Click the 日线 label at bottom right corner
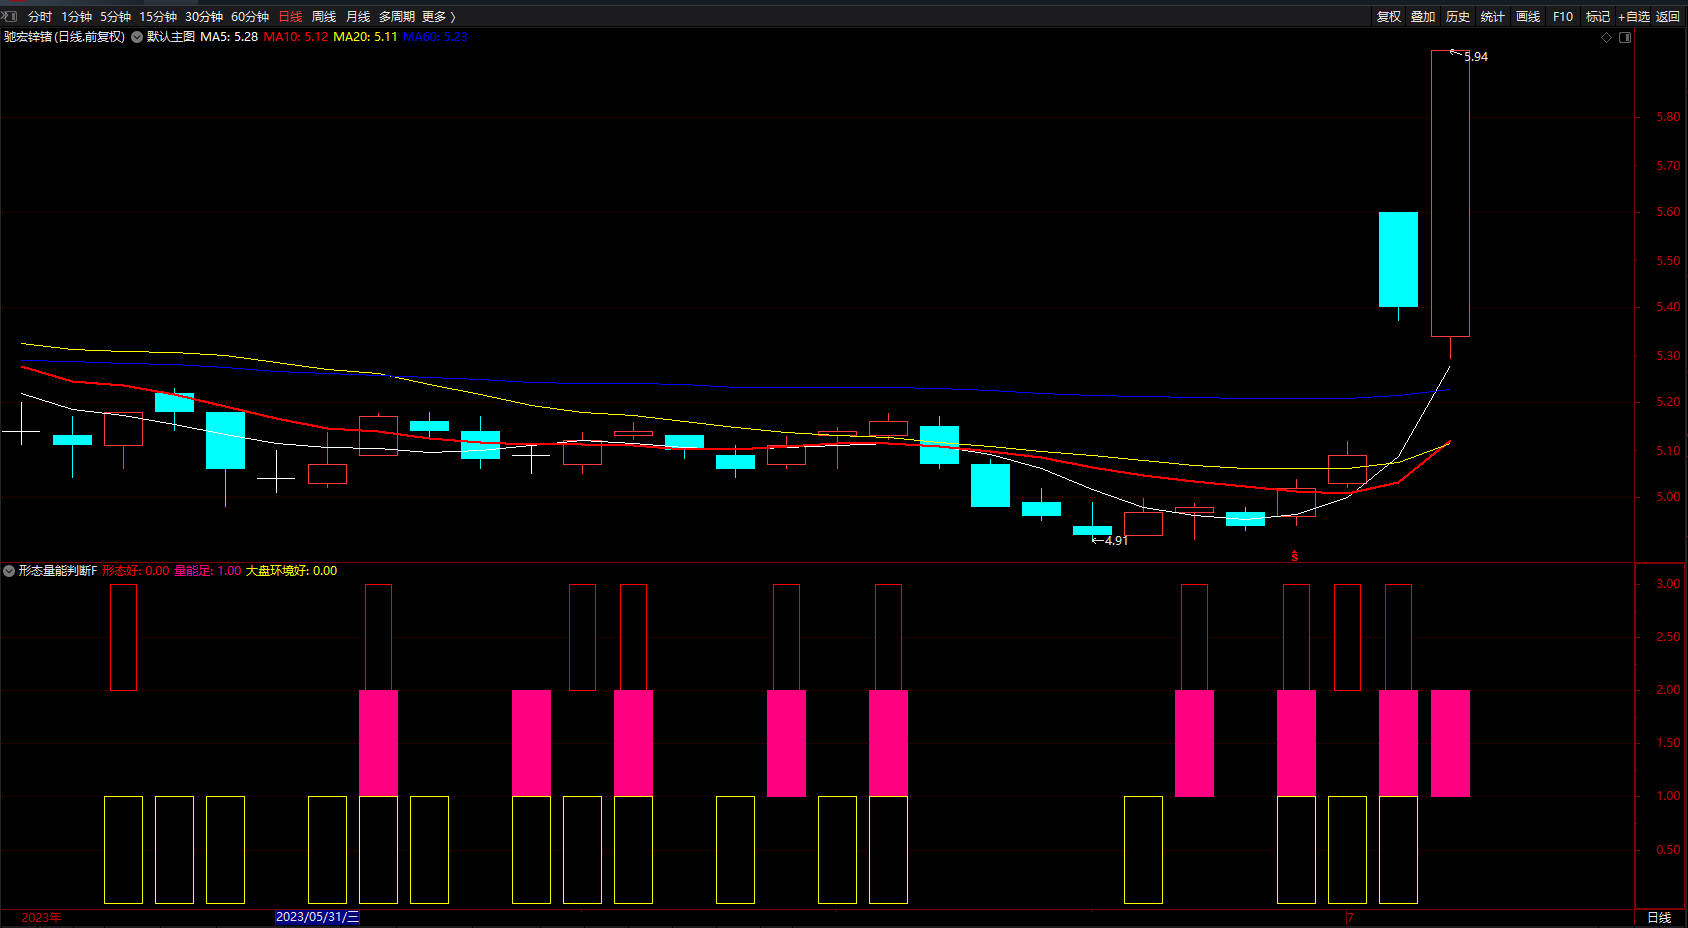 coord(1659,917)
